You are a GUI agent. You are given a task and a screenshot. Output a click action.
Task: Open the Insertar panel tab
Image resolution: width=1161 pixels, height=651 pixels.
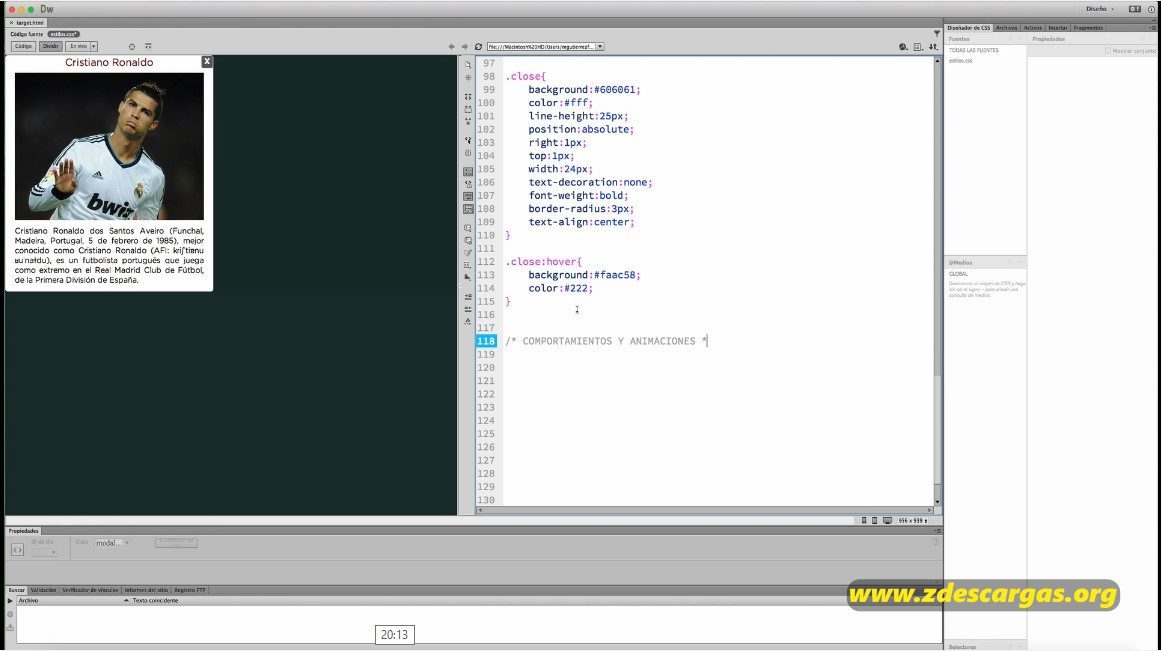coord(1057,27)
